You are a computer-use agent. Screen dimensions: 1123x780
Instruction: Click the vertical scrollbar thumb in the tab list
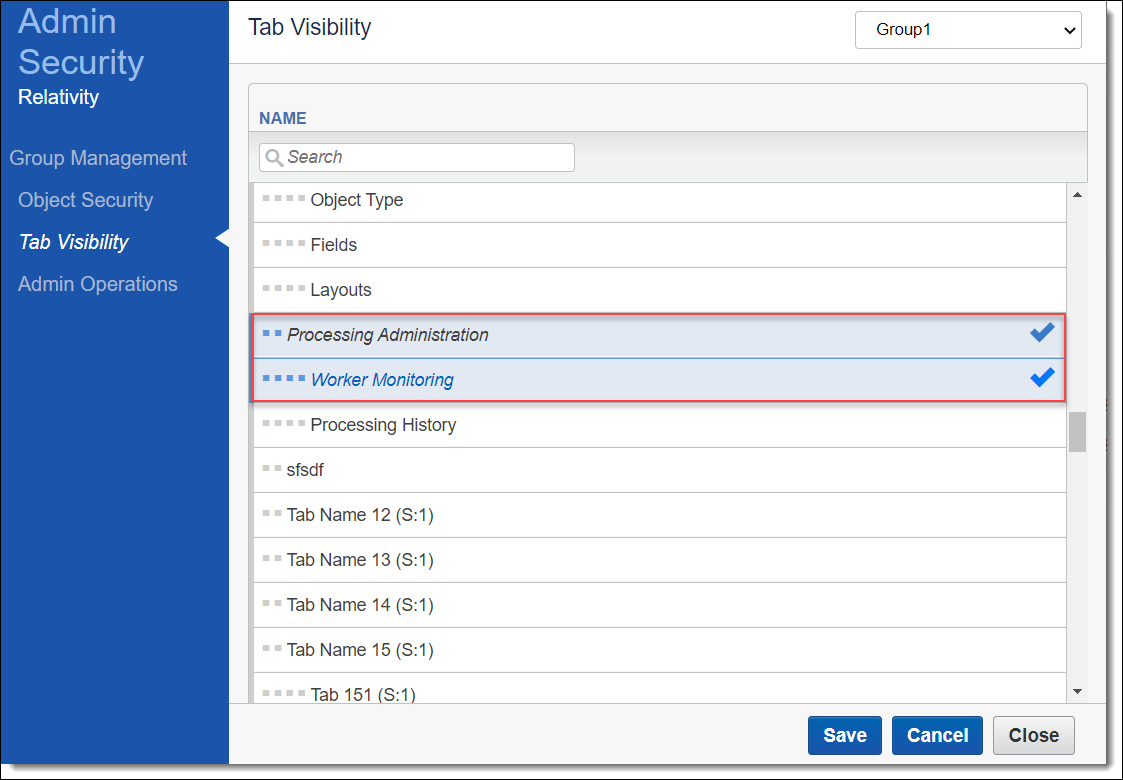1077,432
